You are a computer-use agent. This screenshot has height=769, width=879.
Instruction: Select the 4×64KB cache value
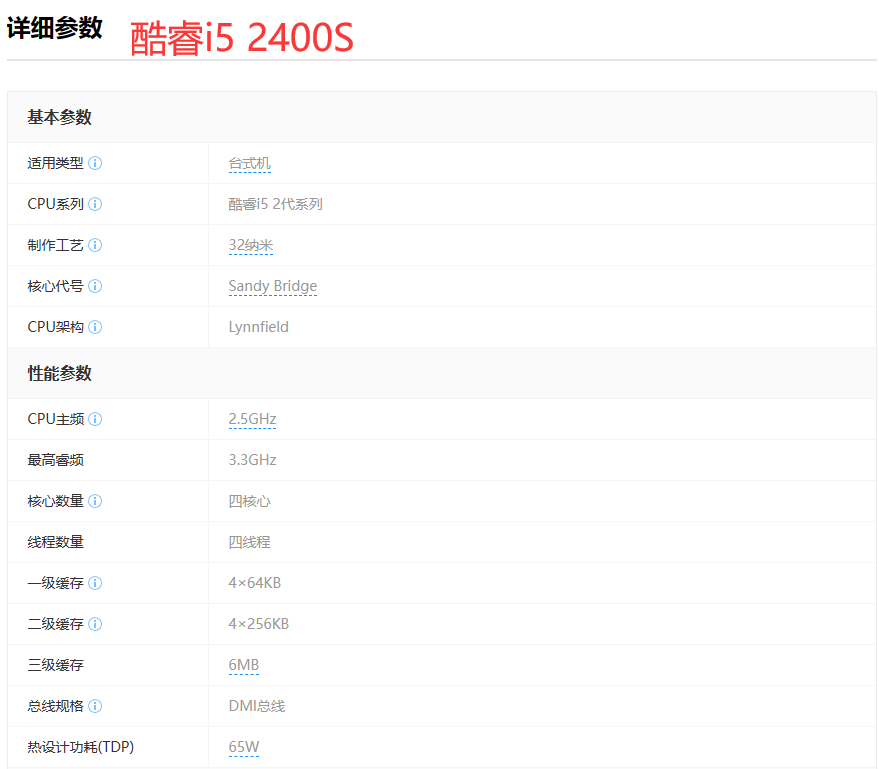point(255,583)
